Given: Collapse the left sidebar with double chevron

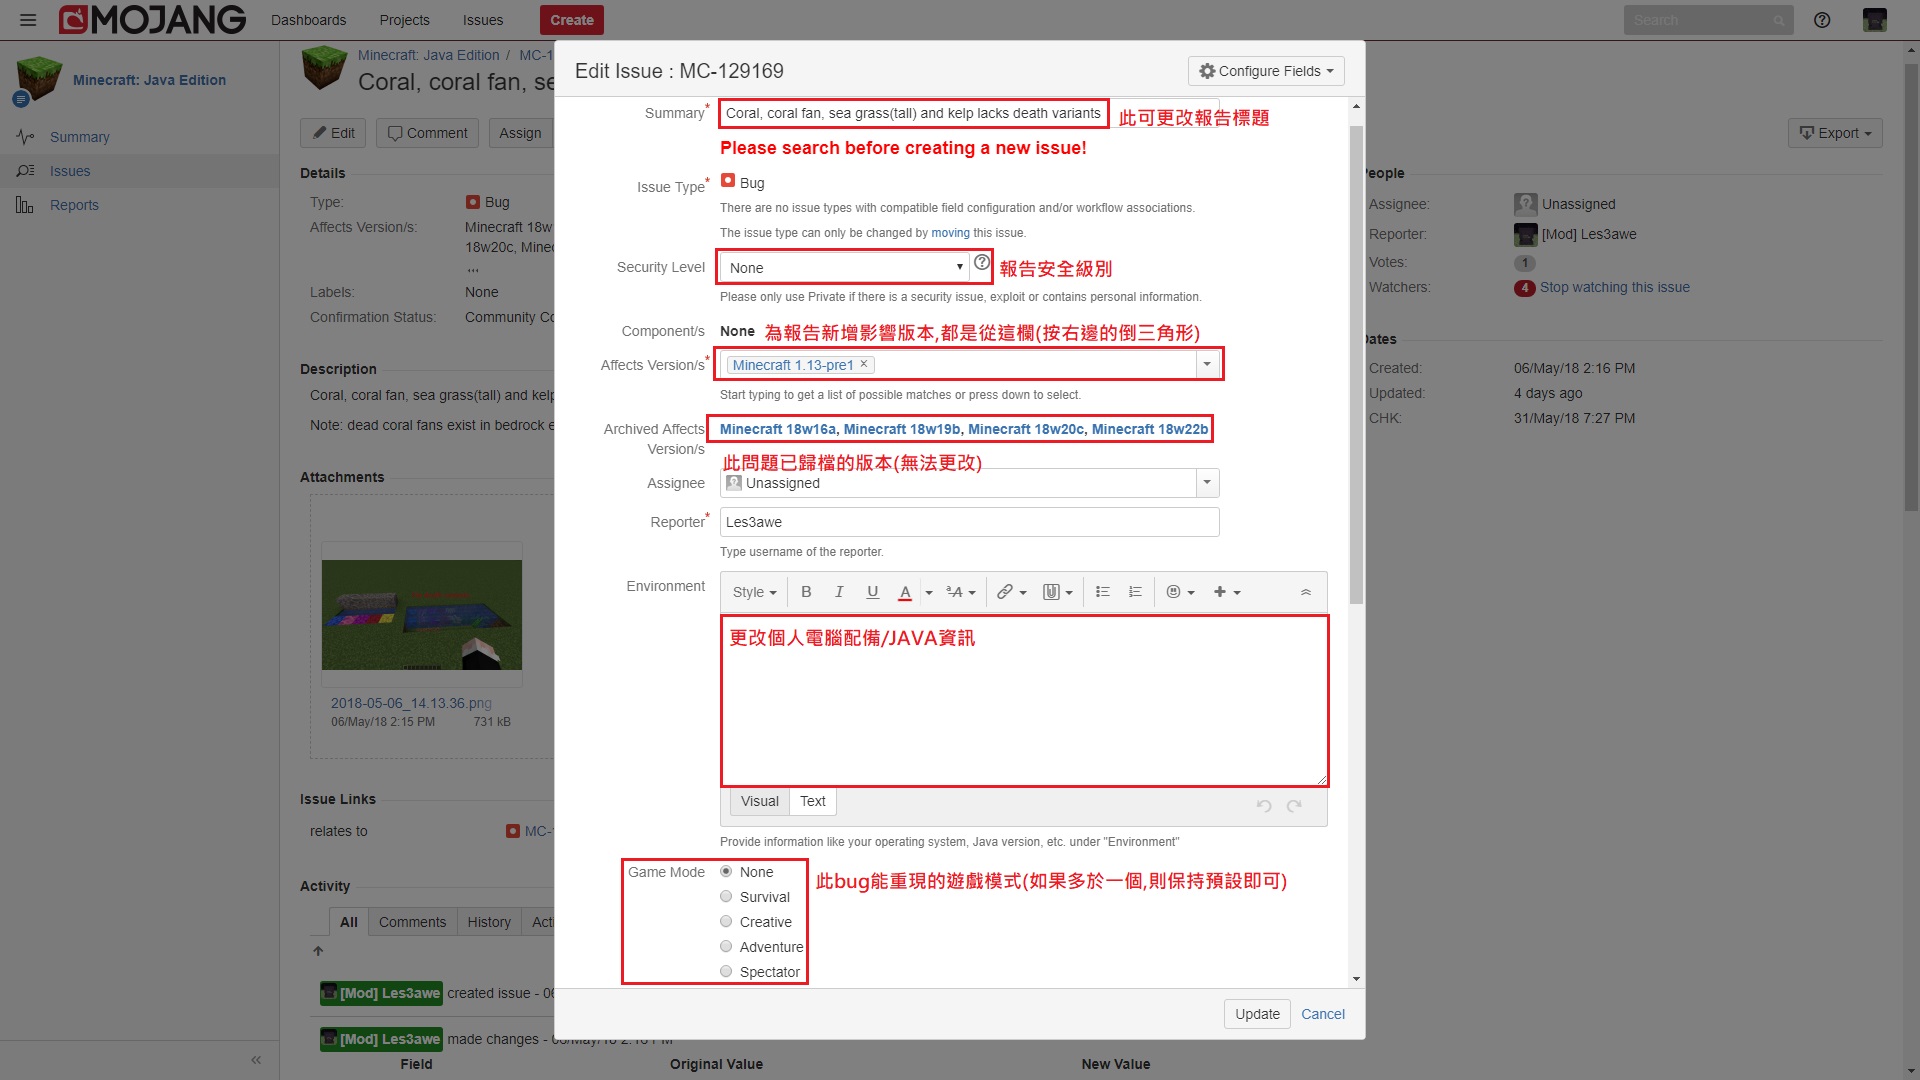Looking at the screenshot, I should [256, 1060].
